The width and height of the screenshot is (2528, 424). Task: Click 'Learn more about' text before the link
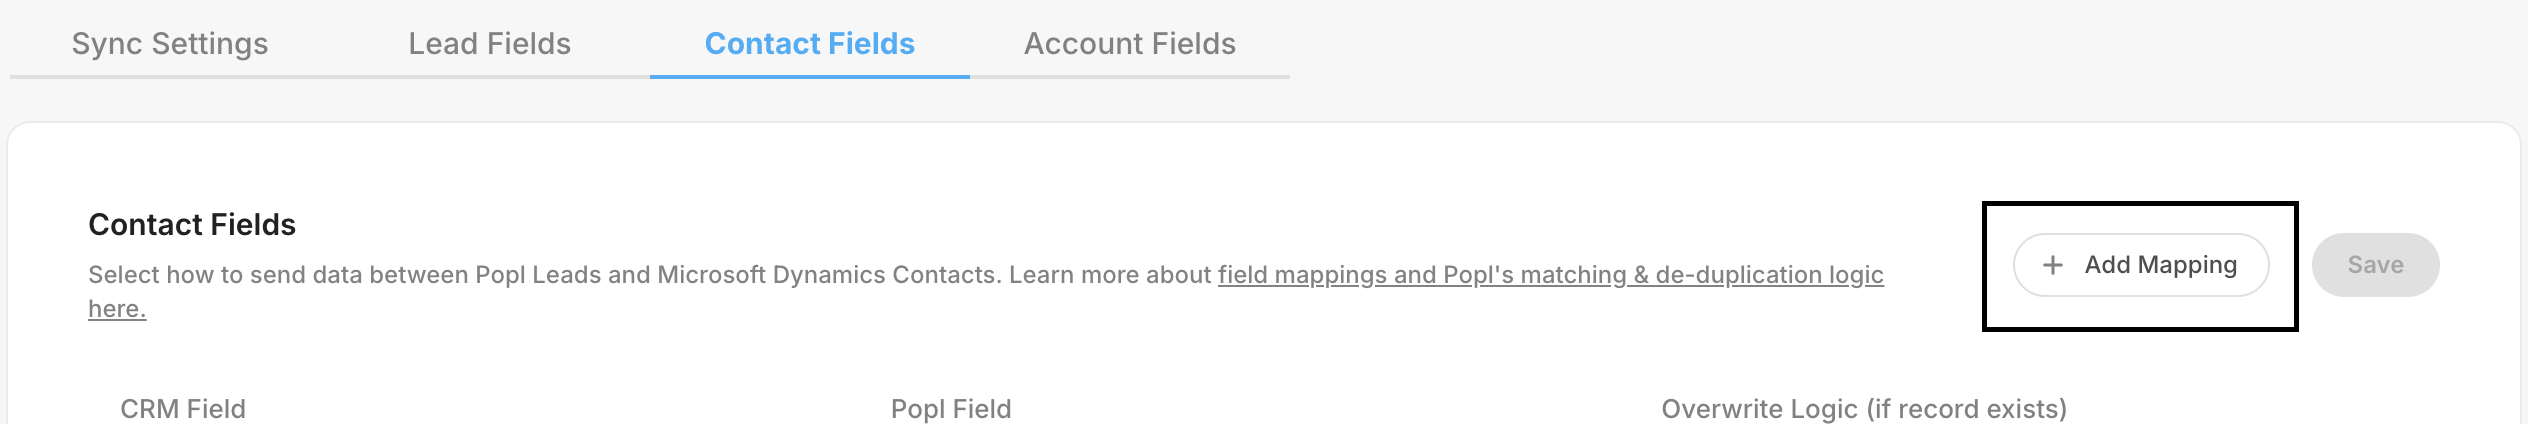tap(1110, 275)
